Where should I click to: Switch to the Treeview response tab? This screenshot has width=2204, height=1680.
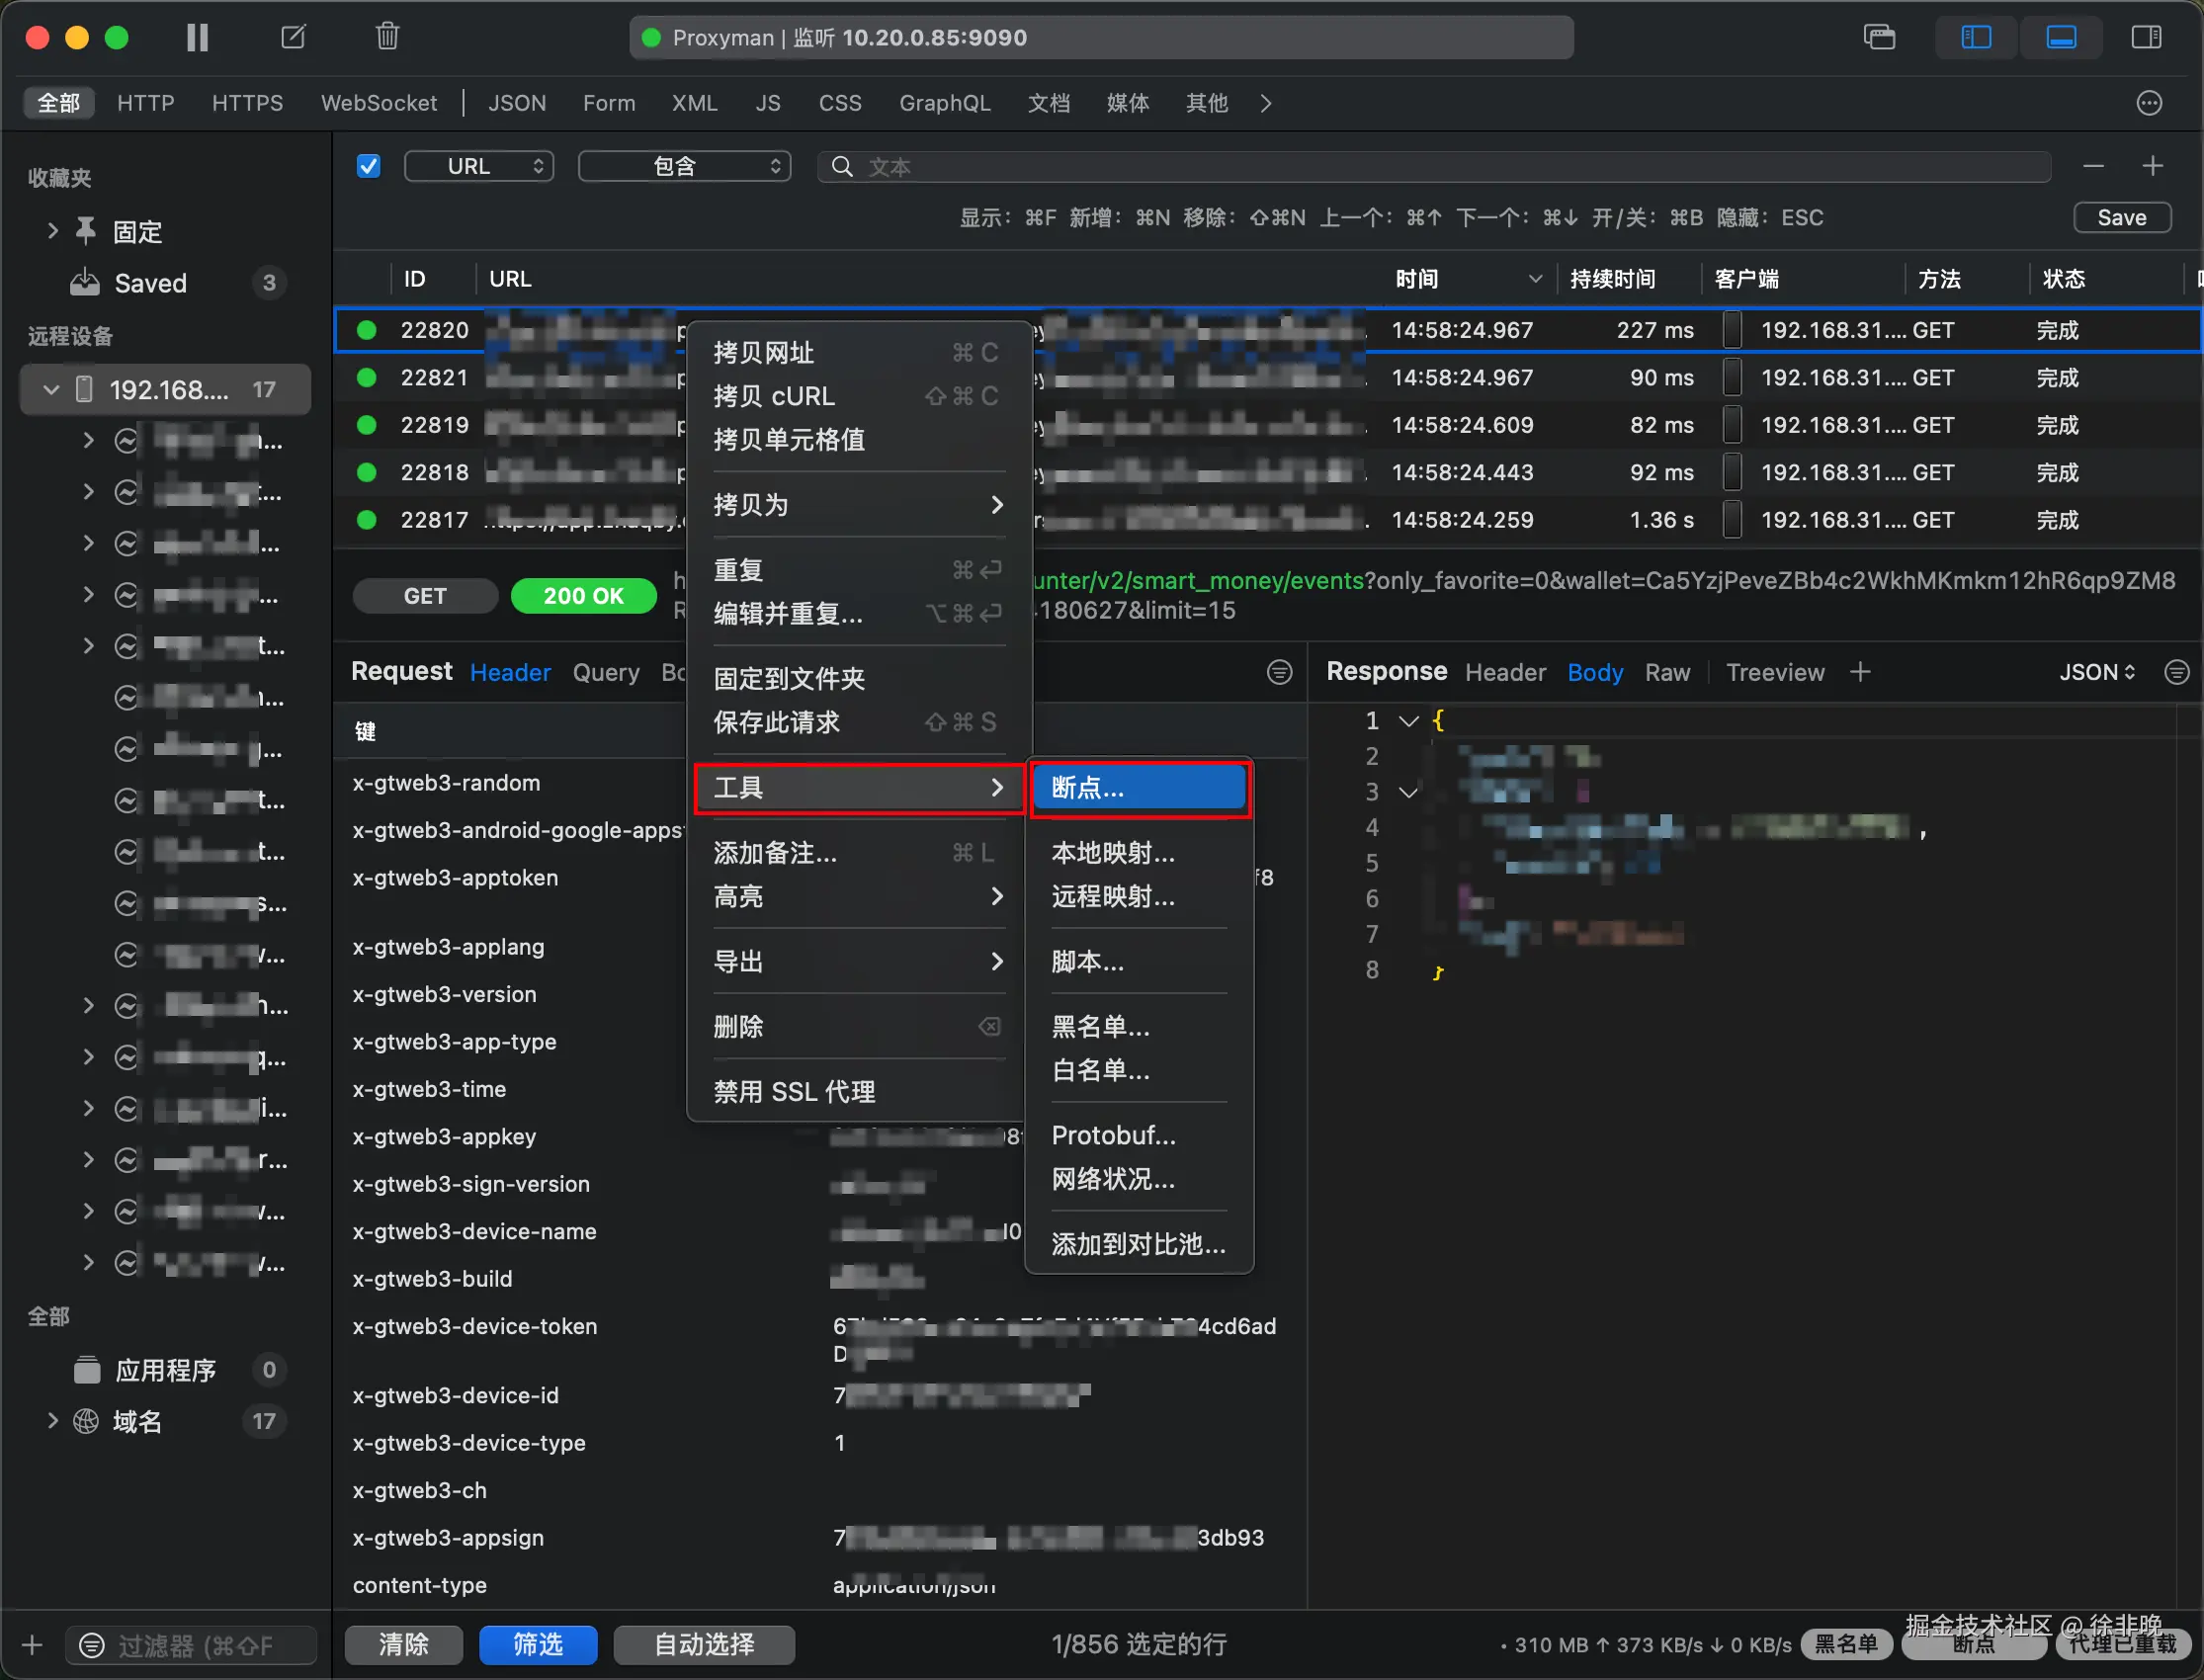(1774, 672)
